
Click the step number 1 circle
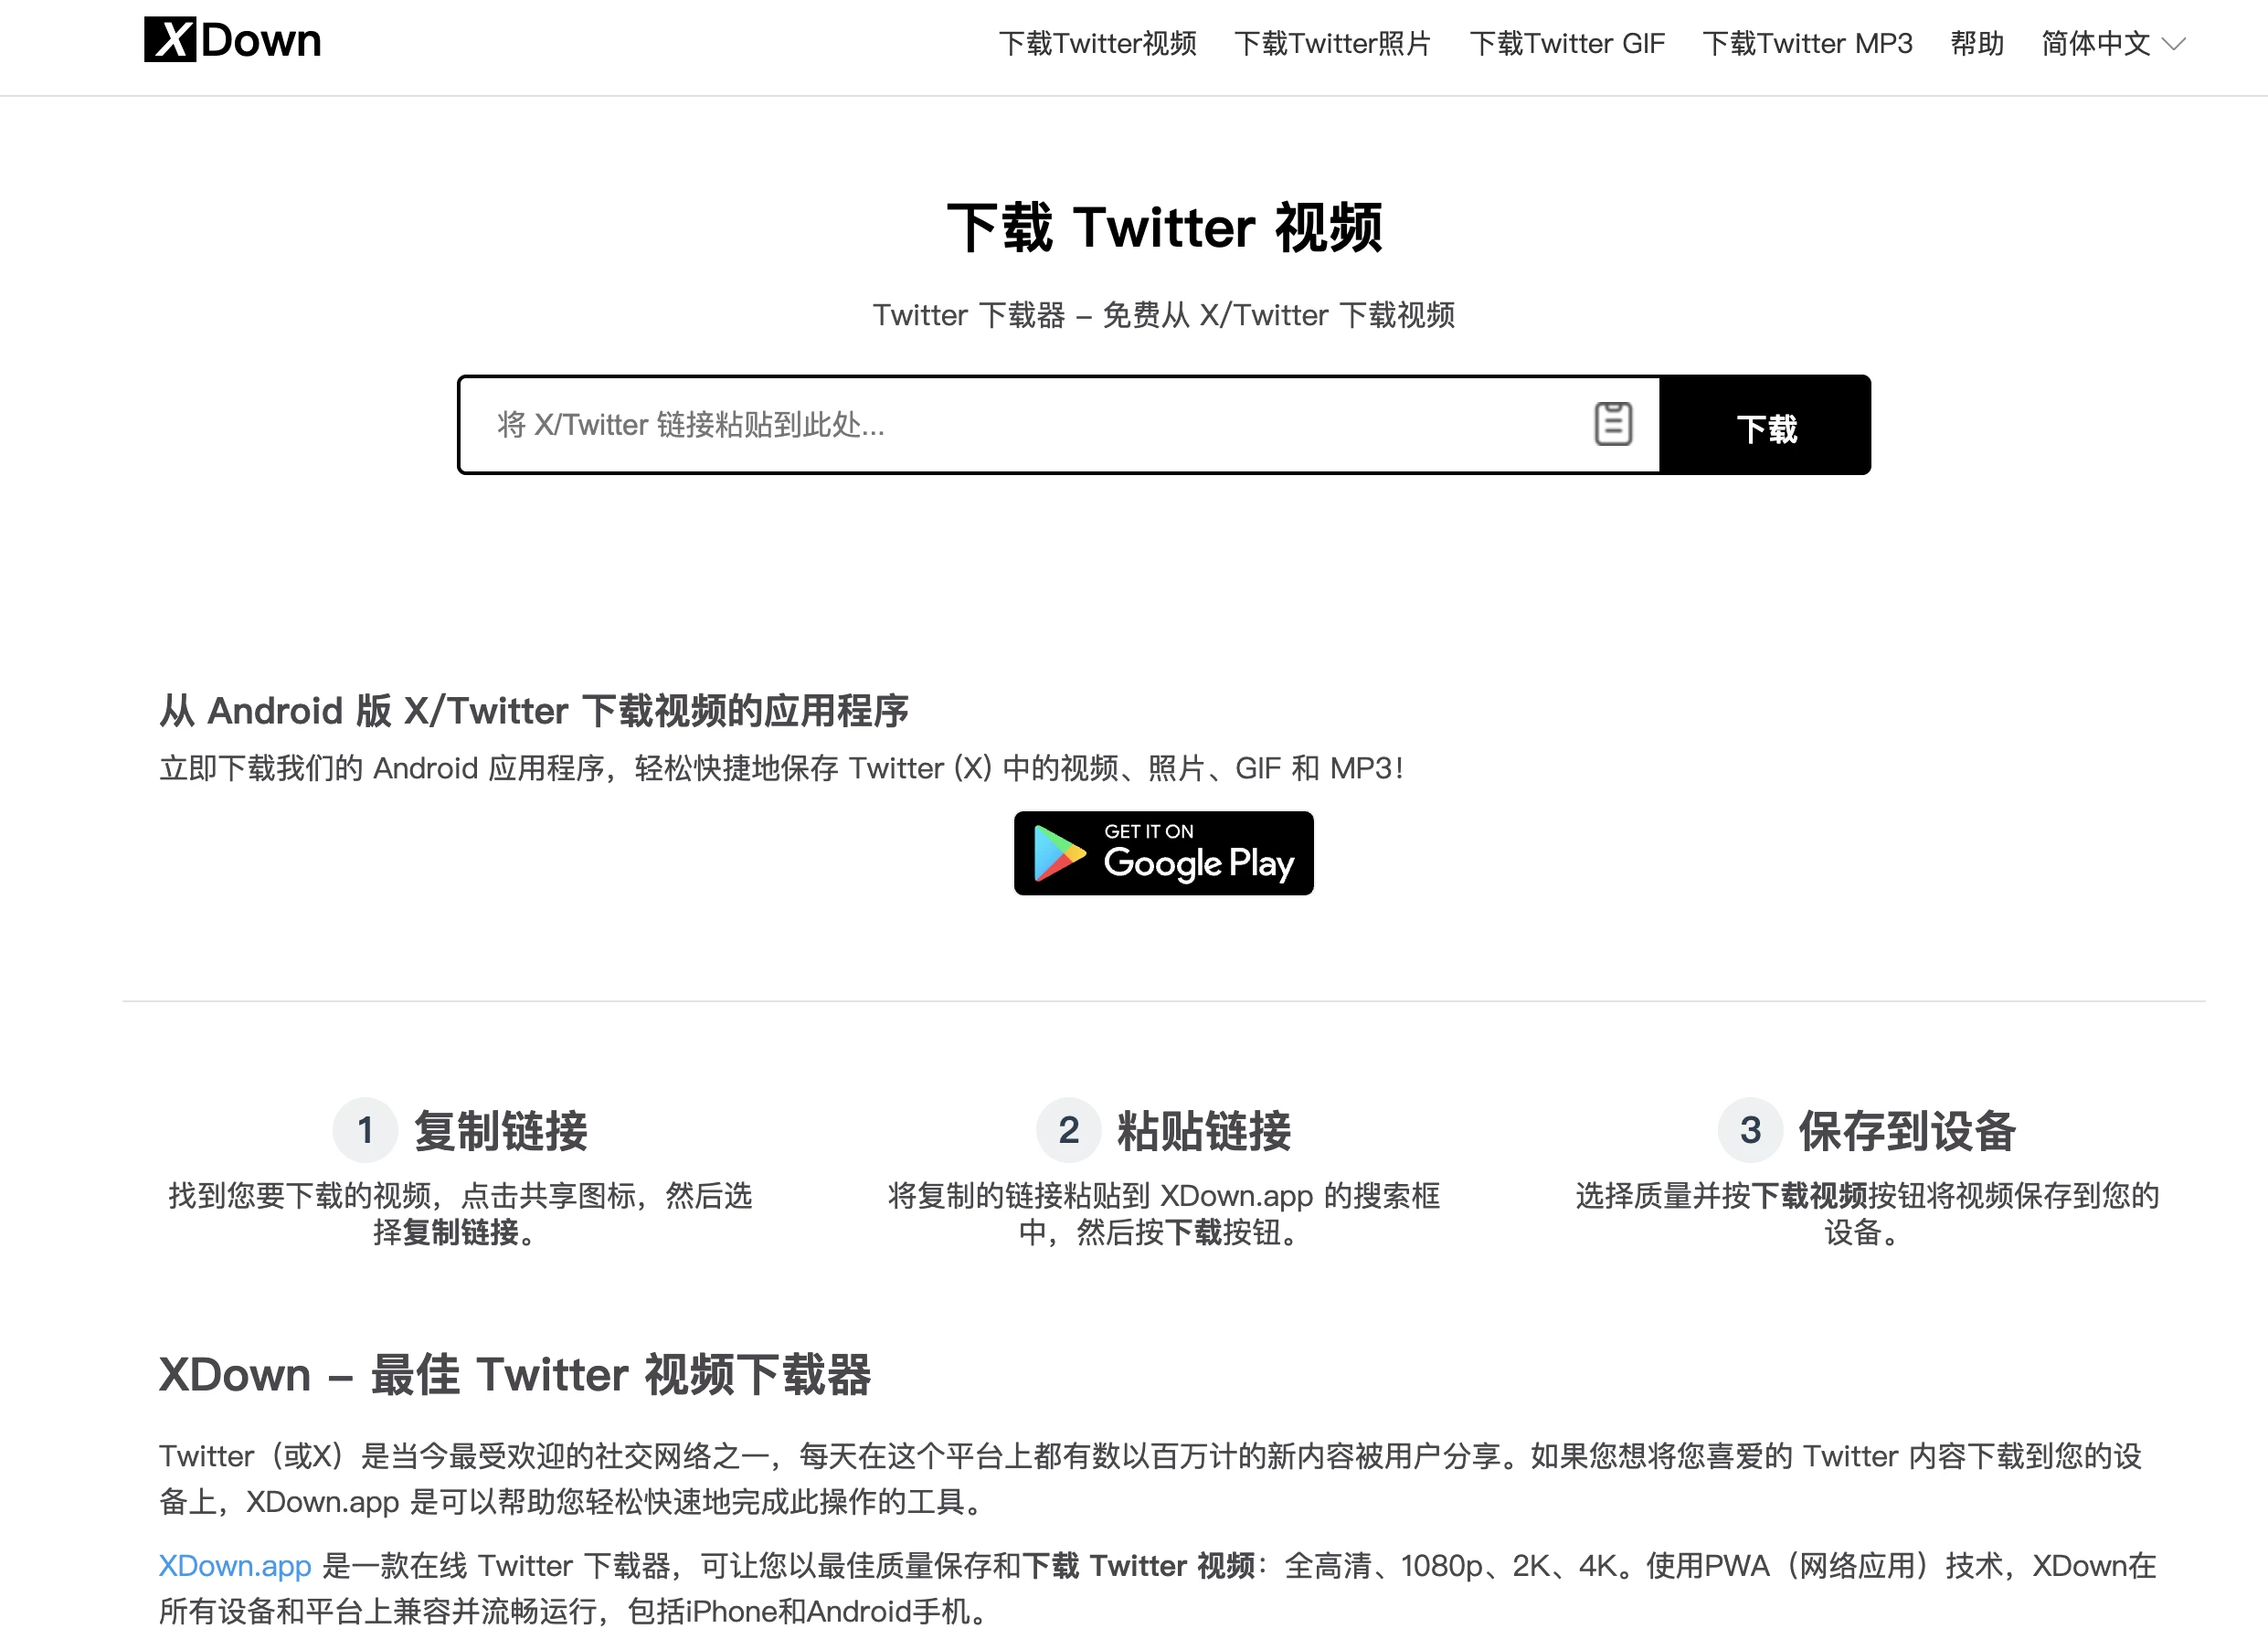tap(365, 1130)
